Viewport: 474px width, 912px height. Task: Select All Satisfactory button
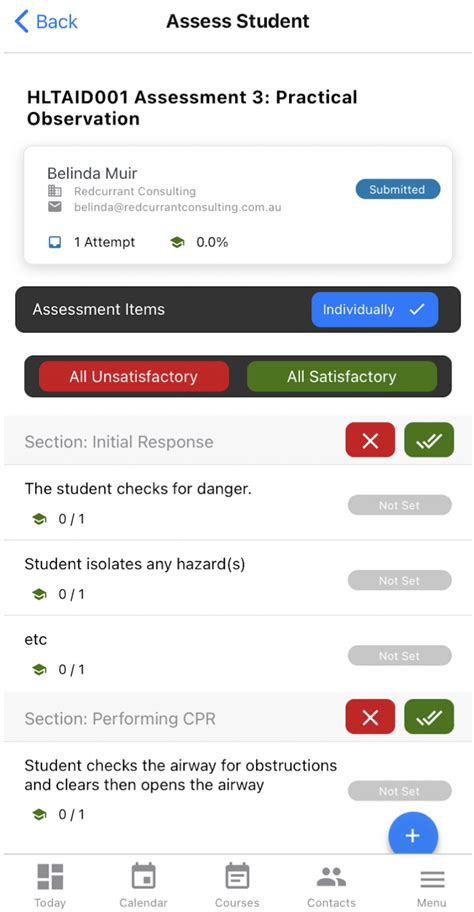pos(342,376)
